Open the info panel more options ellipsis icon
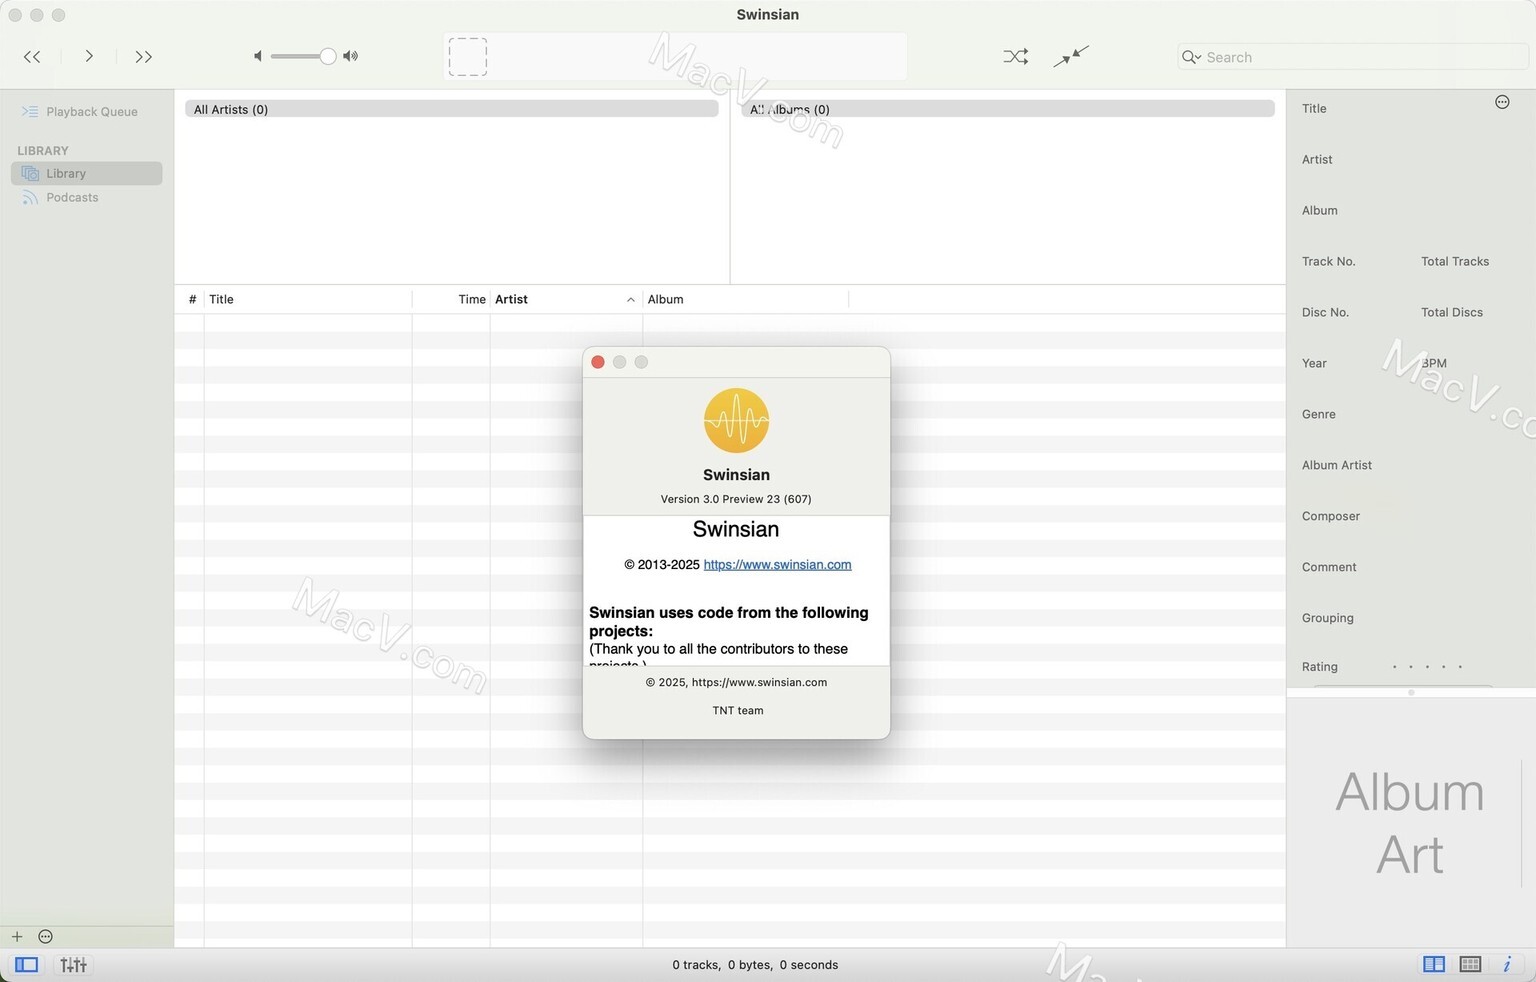 1502,102
